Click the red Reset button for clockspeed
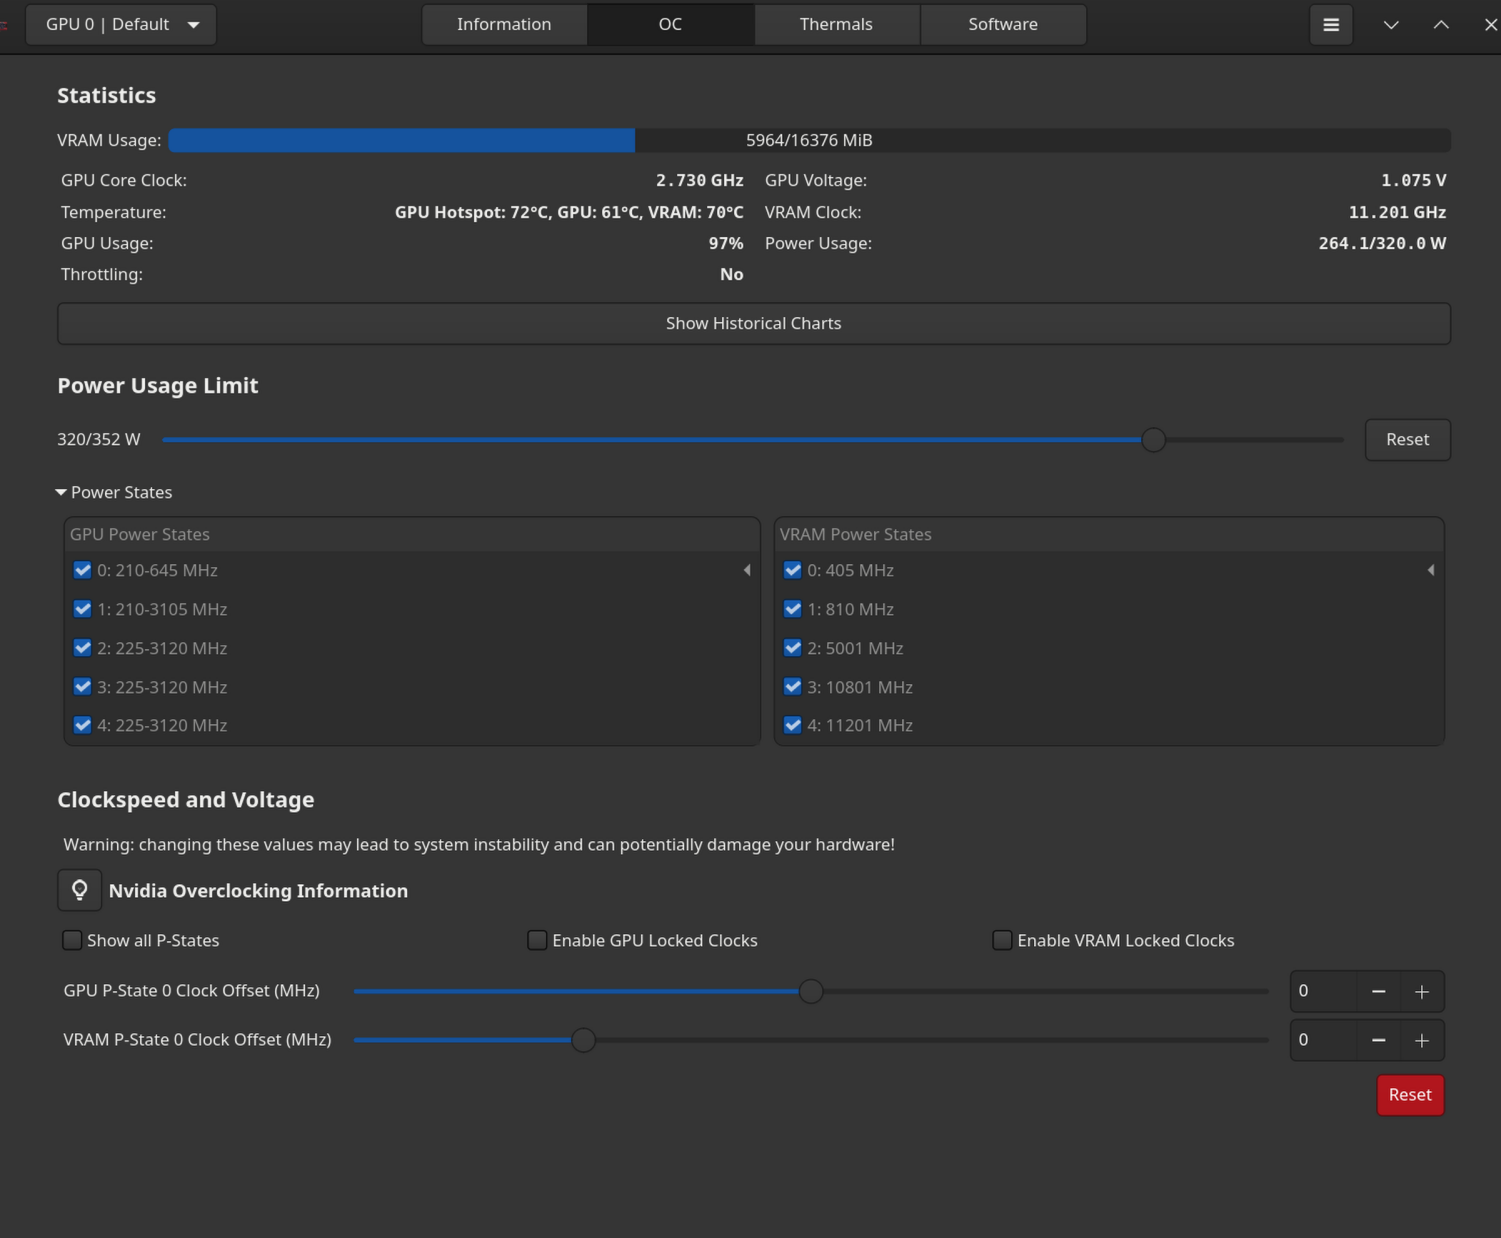The image size is (1501, 1238). tap(1409, 1095)
